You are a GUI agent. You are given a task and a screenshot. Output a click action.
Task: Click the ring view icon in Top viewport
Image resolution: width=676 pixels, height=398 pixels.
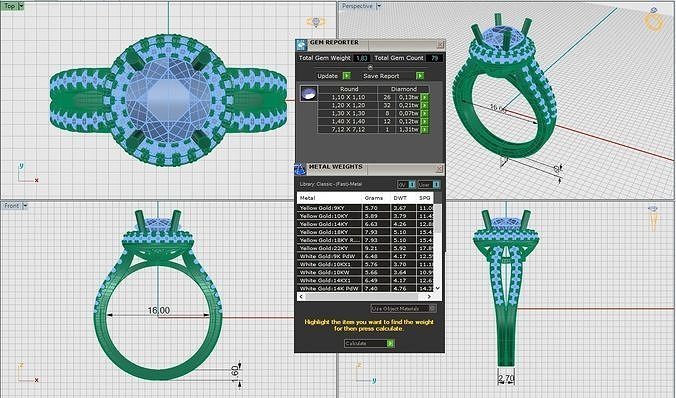click(316, 22)
